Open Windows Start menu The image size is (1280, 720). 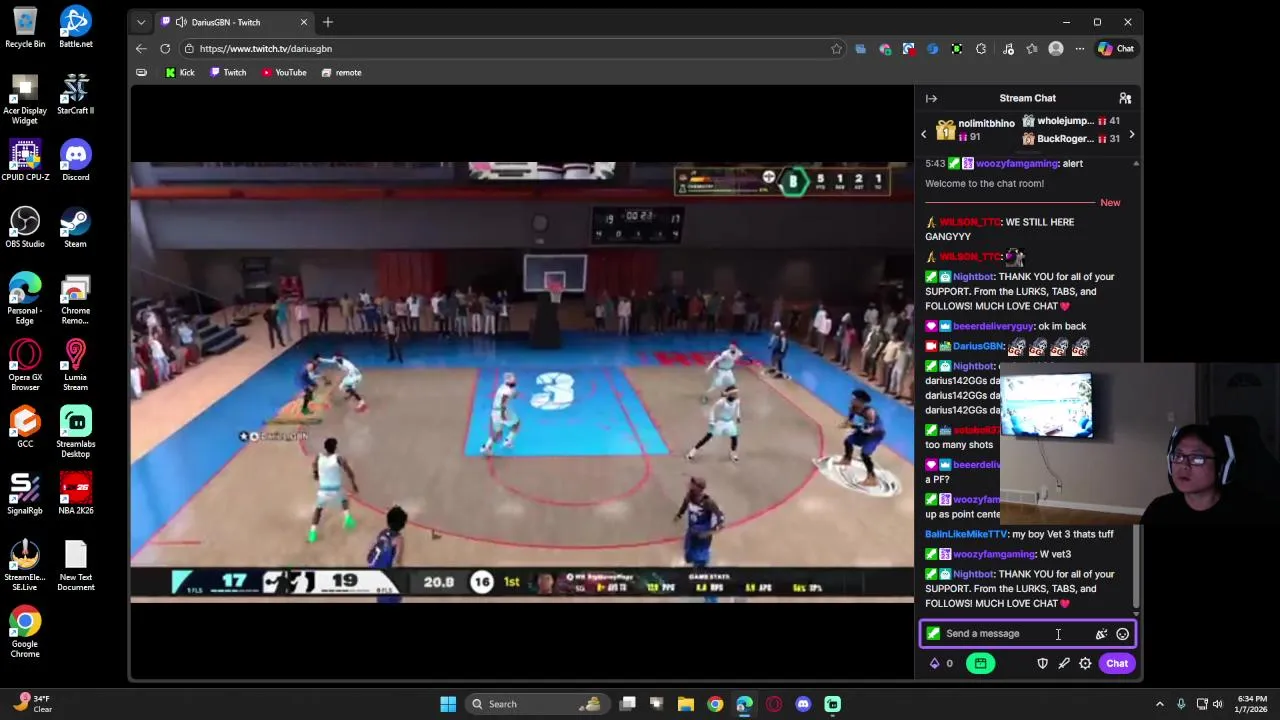(x=448, y=704)
